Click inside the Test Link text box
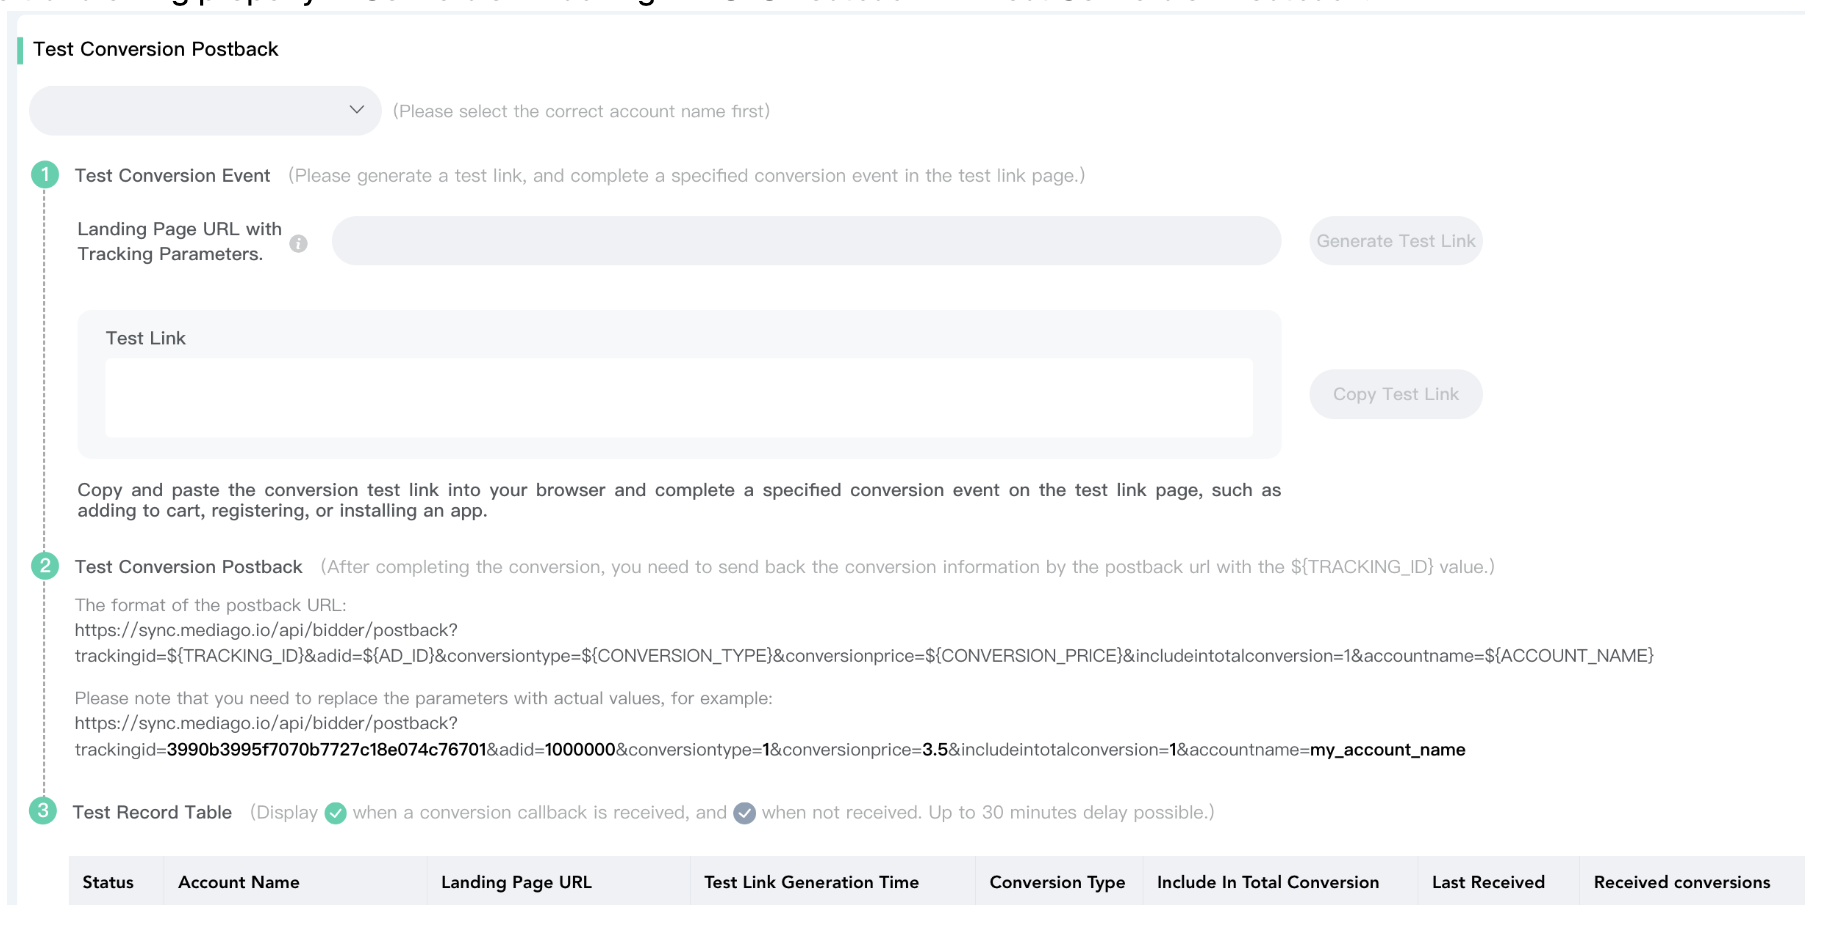 tap(678, 397)
